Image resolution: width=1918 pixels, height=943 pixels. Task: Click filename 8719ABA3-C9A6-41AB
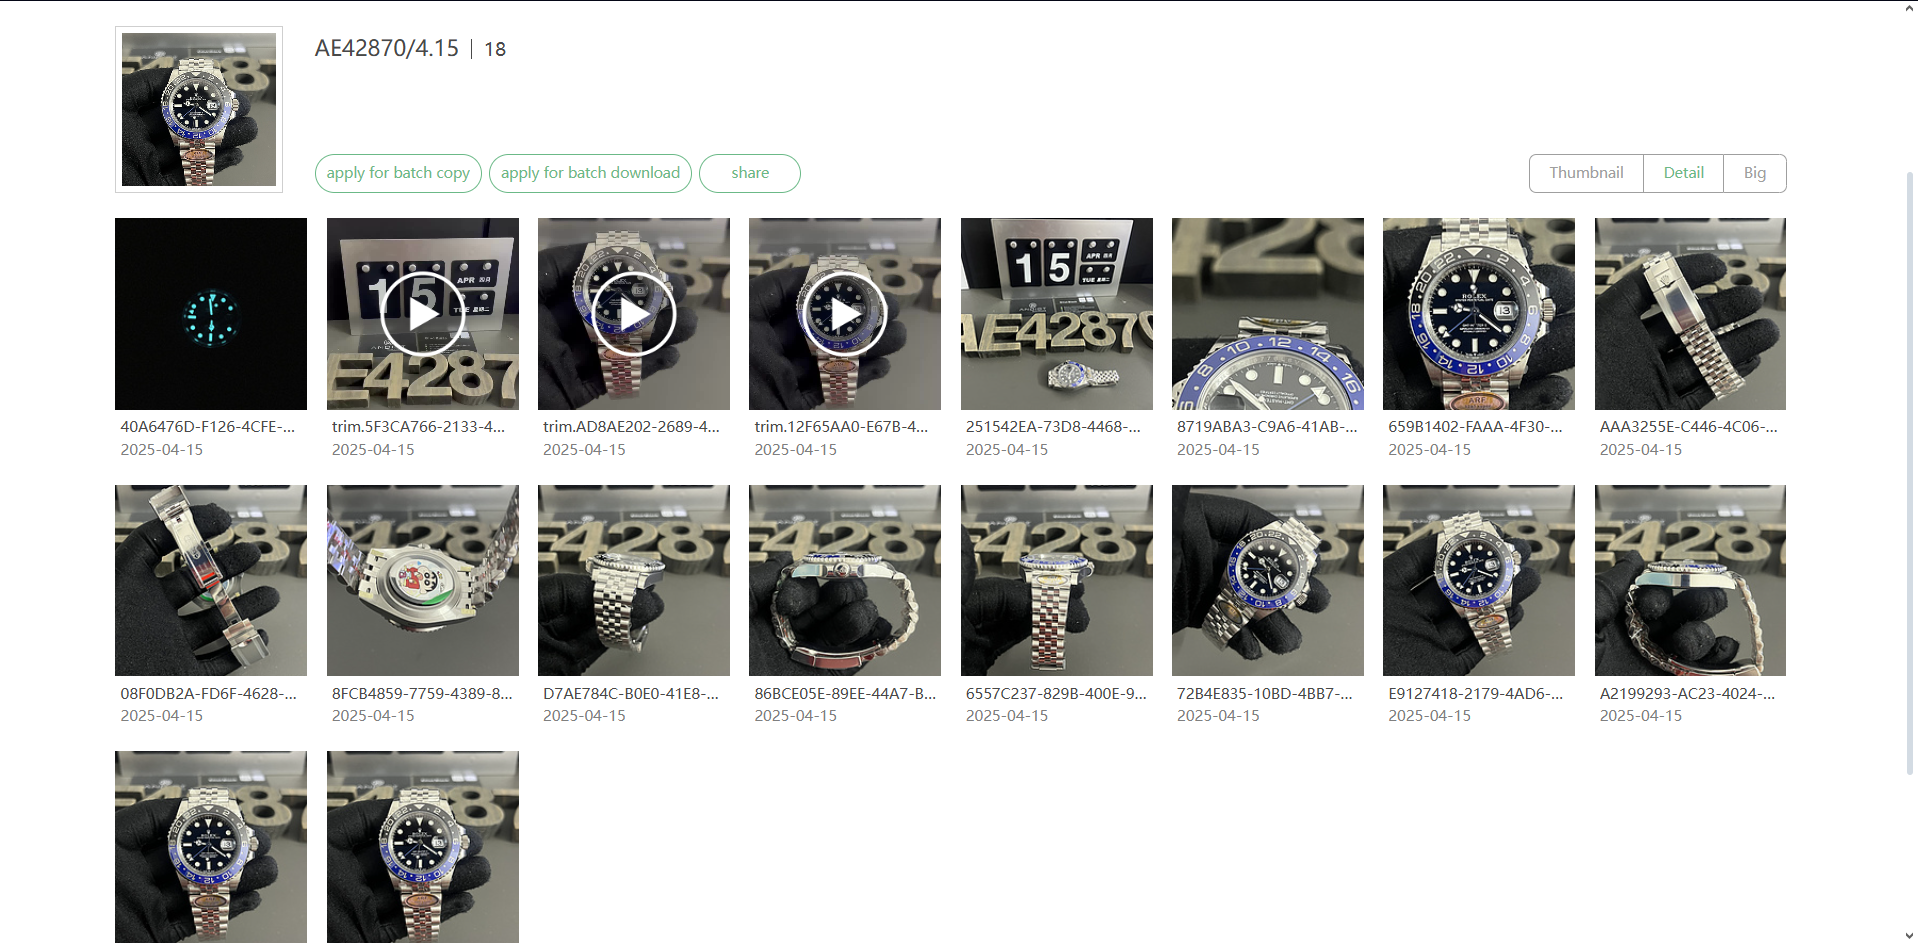(x=1267, y=426)
